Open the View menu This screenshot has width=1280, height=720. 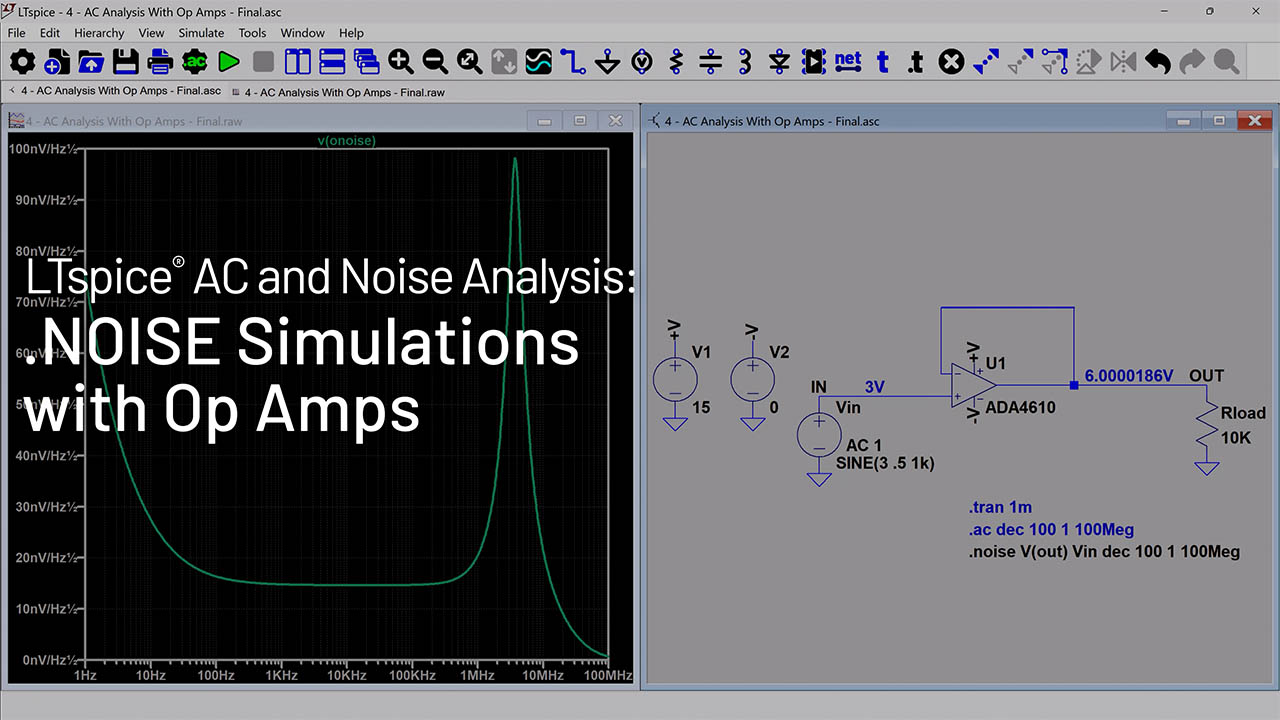152,33
